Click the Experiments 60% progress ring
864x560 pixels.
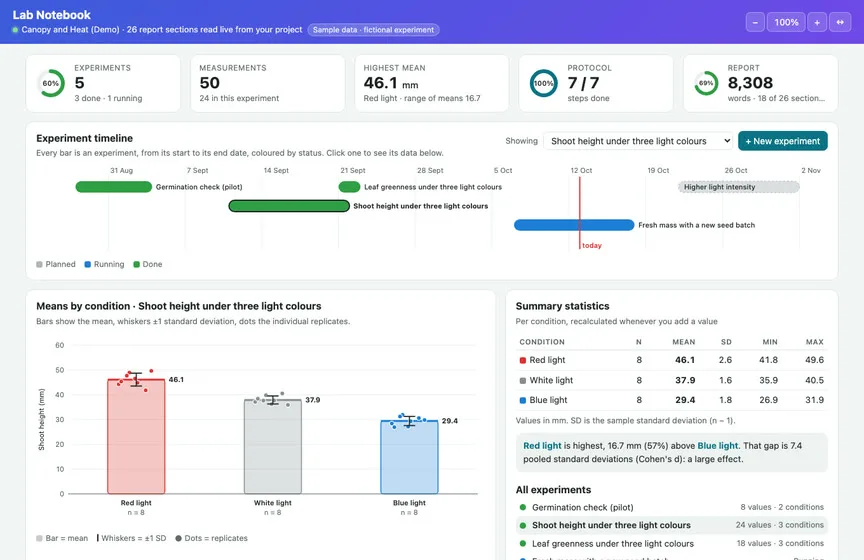tap(51, 83)
